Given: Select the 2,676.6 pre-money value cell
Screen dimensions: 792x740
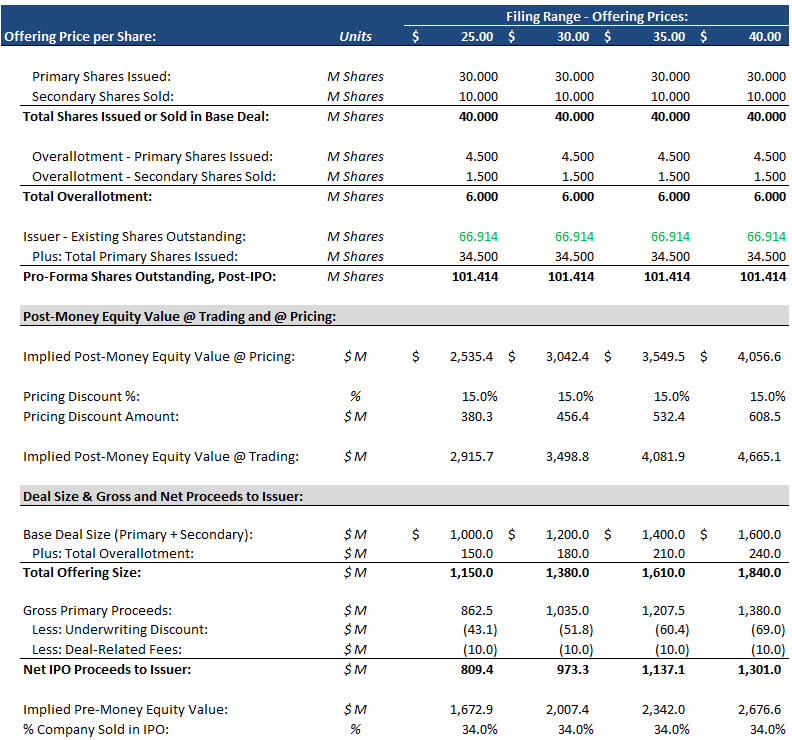Looking at the screenshot, I should 759,710.
